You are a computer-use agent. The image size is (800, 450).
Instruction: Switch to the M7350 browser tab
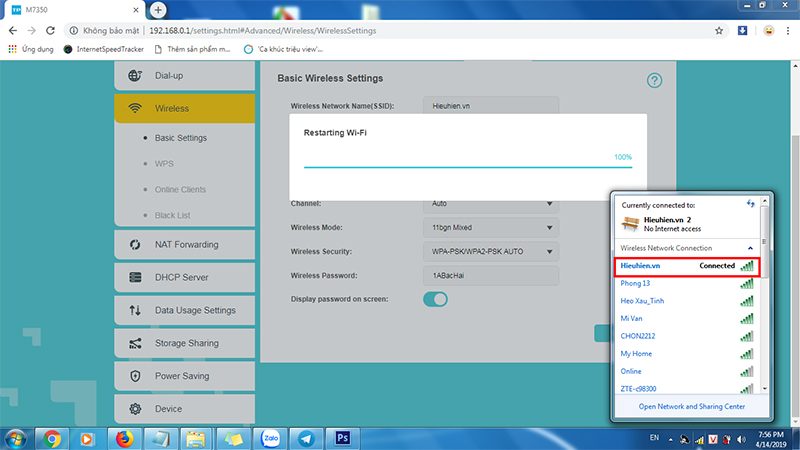click(x=70, y=9)
